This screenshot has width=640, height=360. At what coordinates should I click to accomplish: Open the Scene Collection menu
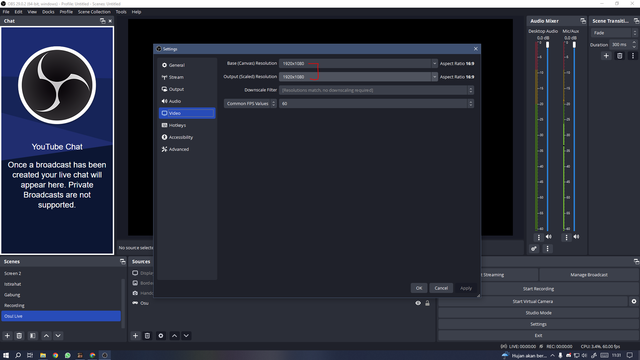pos(94,12)
